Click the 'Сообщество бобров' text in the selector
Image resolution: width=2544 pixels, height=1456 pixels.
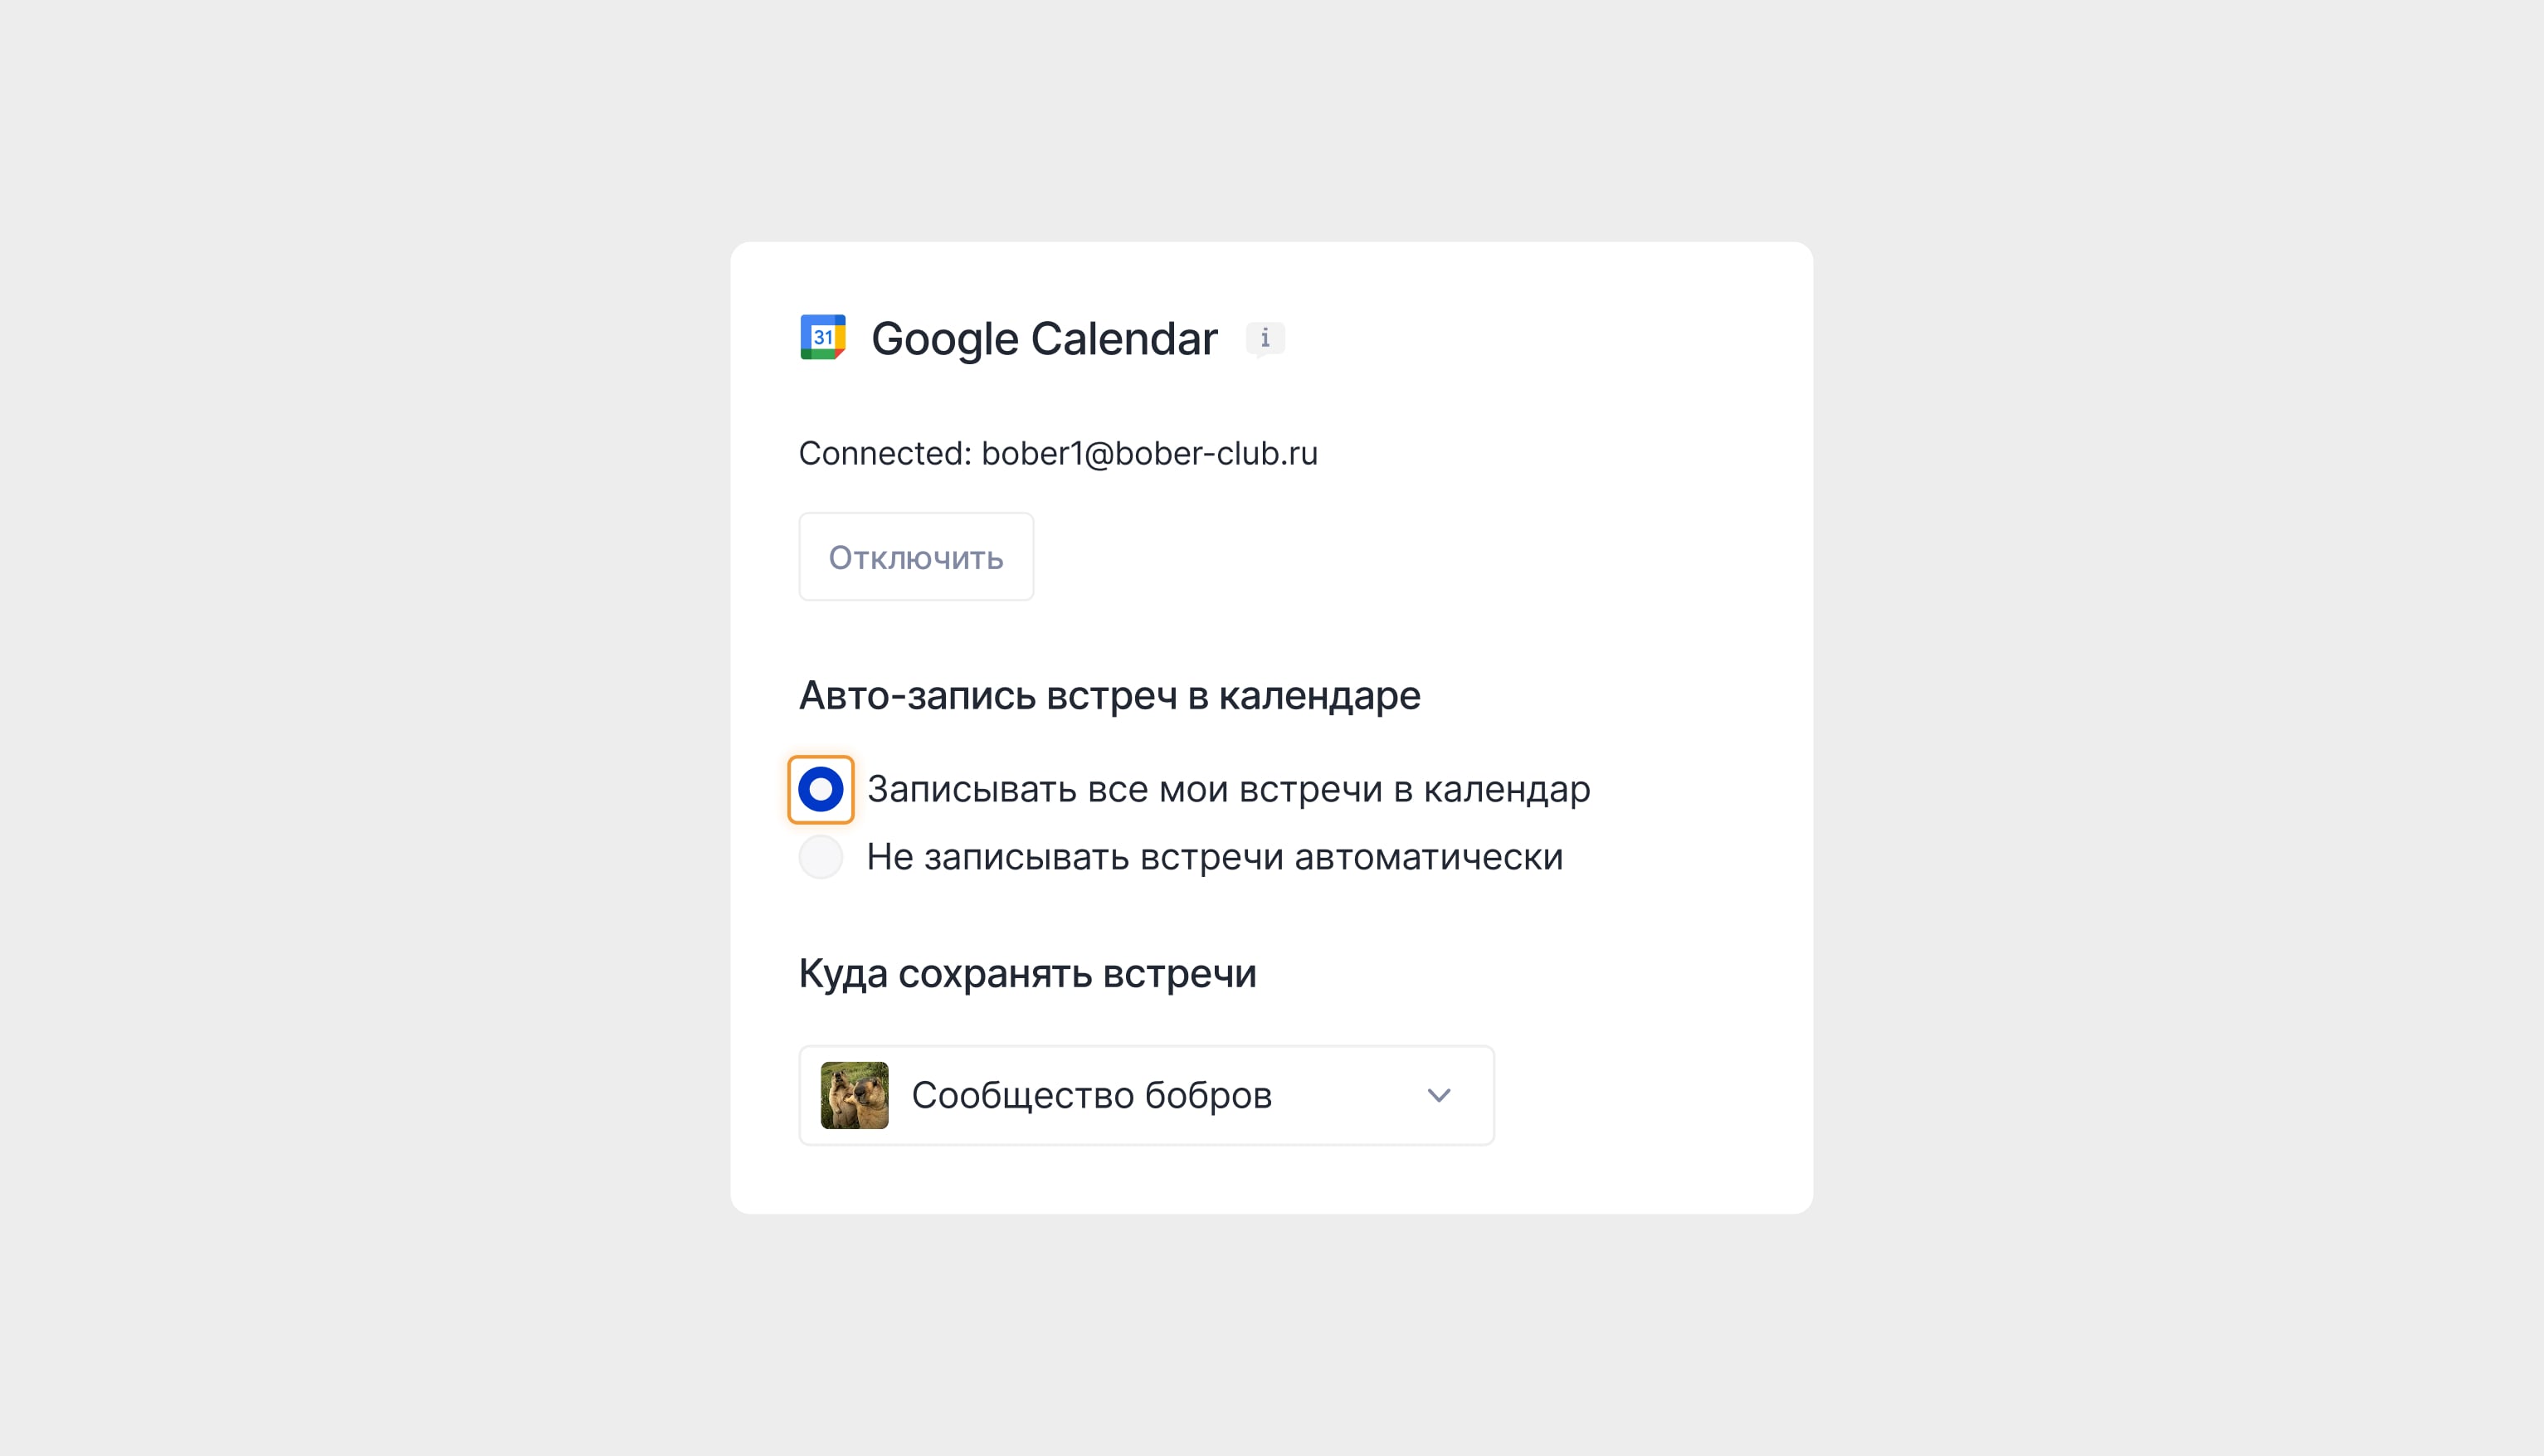point(1091,1095)
